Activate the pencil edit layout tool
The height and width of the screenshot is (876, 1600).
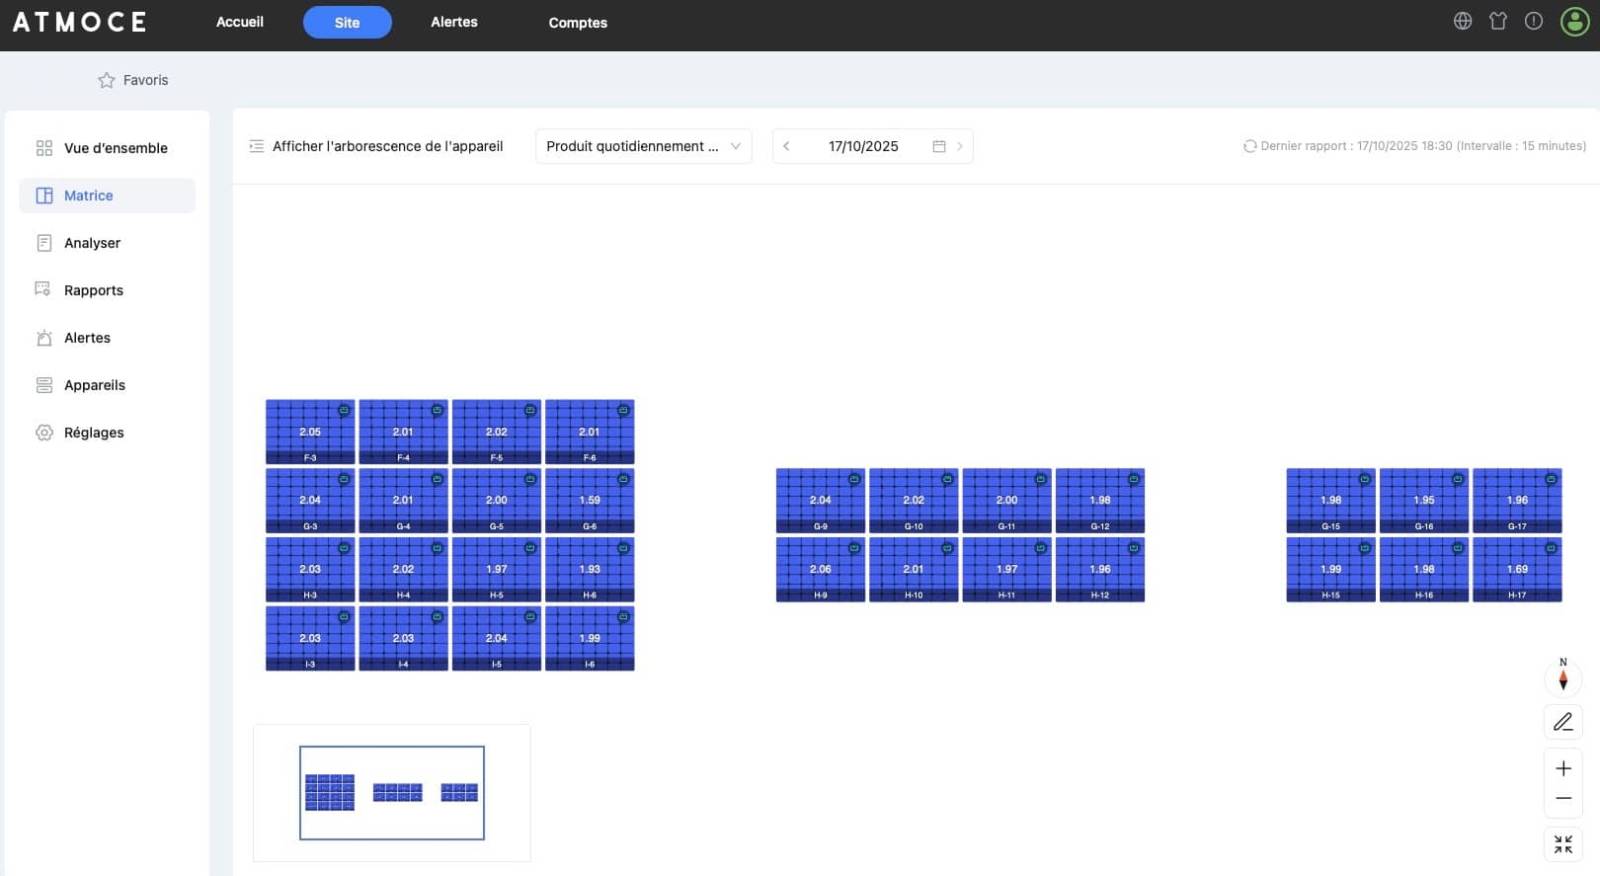(1563, 721)
